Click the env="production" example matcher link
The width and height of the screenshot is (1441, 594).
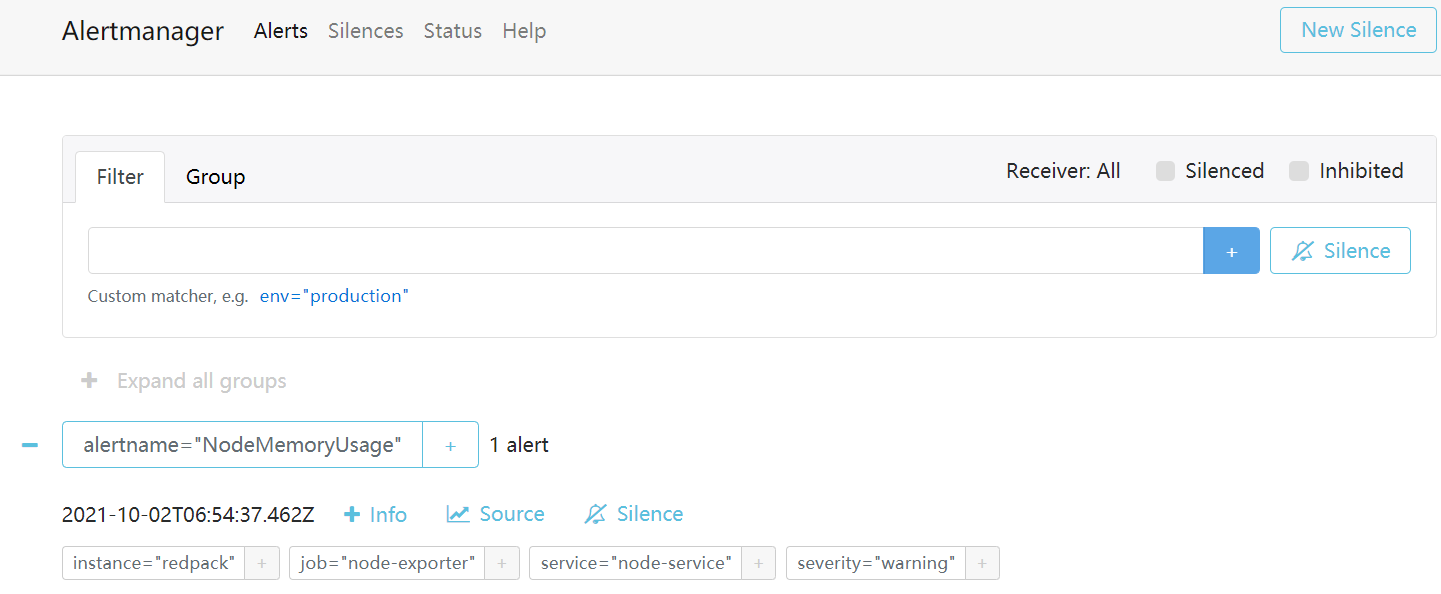click(334, 295)
